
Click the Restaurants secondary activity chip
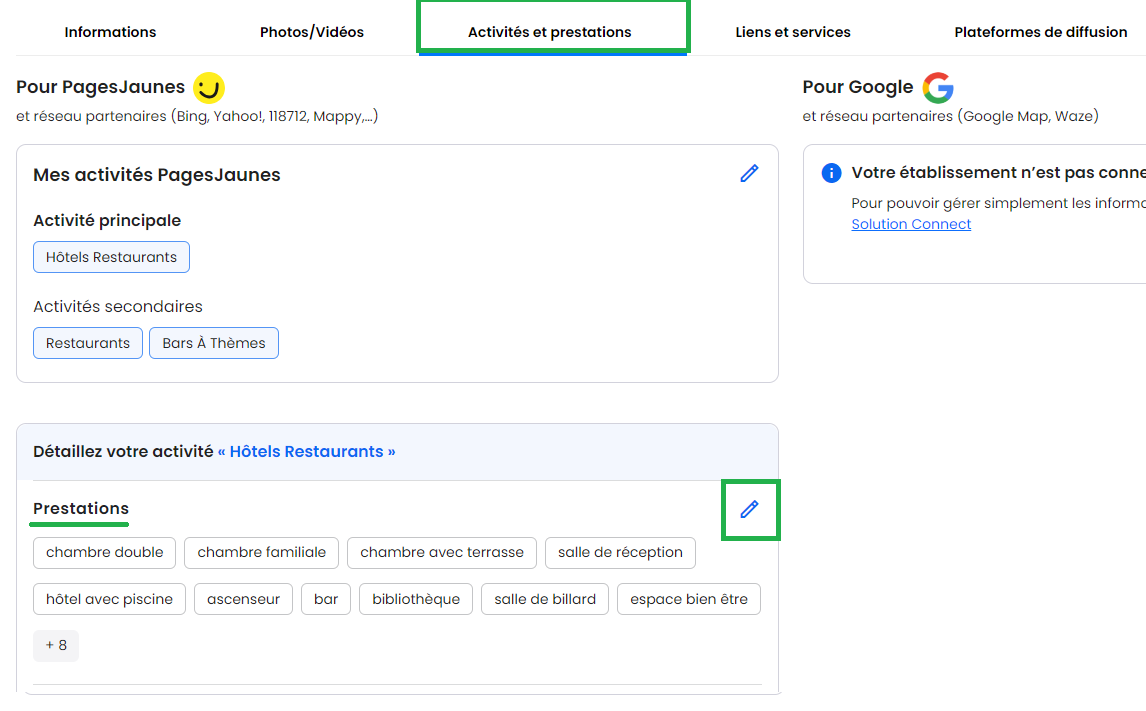pos(88,343)
